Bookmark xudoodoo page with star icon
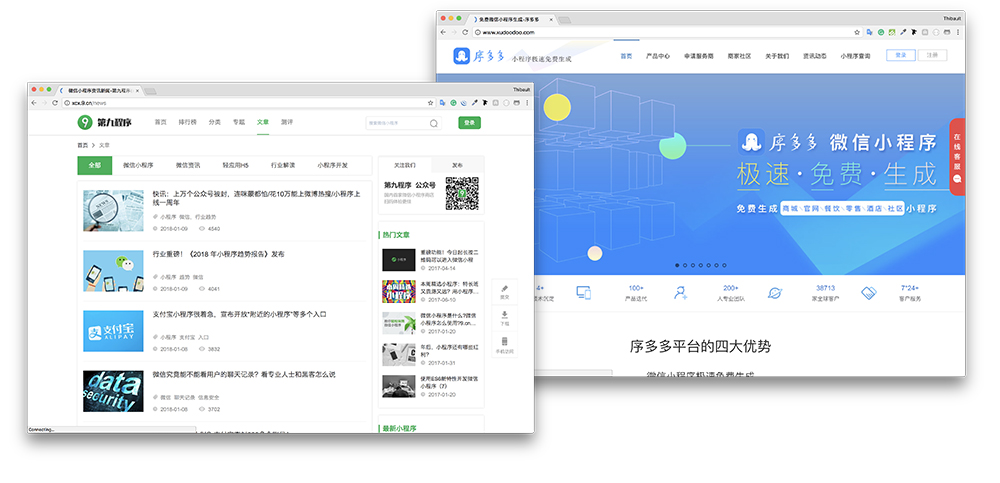The image size is (1000, 483). (858, 32)
